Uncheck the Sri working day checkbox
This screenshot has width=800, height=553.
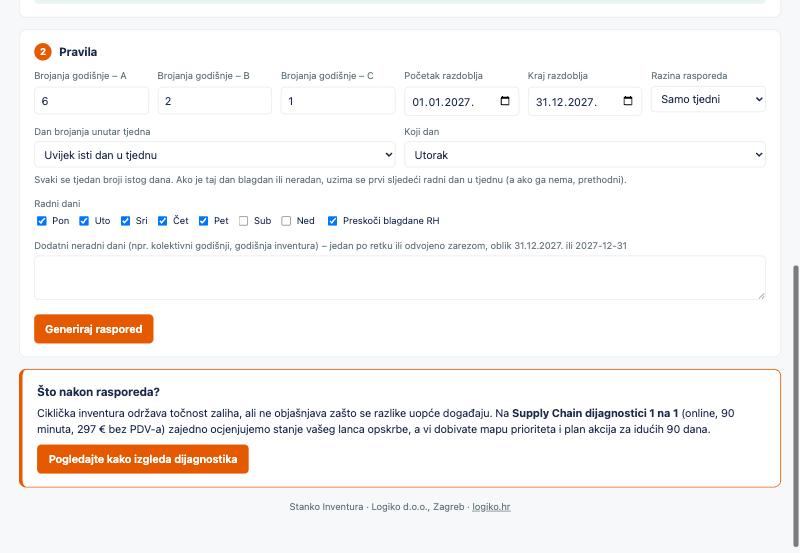[x=126, y=221]
